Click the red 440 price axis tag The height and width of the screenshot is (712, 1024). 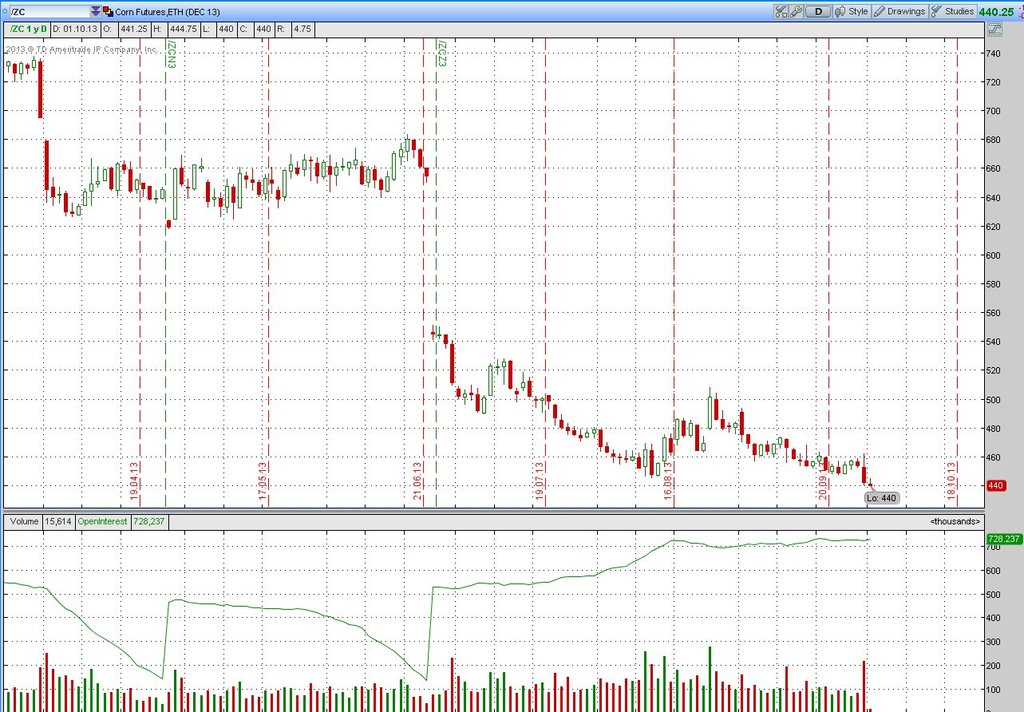(x=996, y=485)
